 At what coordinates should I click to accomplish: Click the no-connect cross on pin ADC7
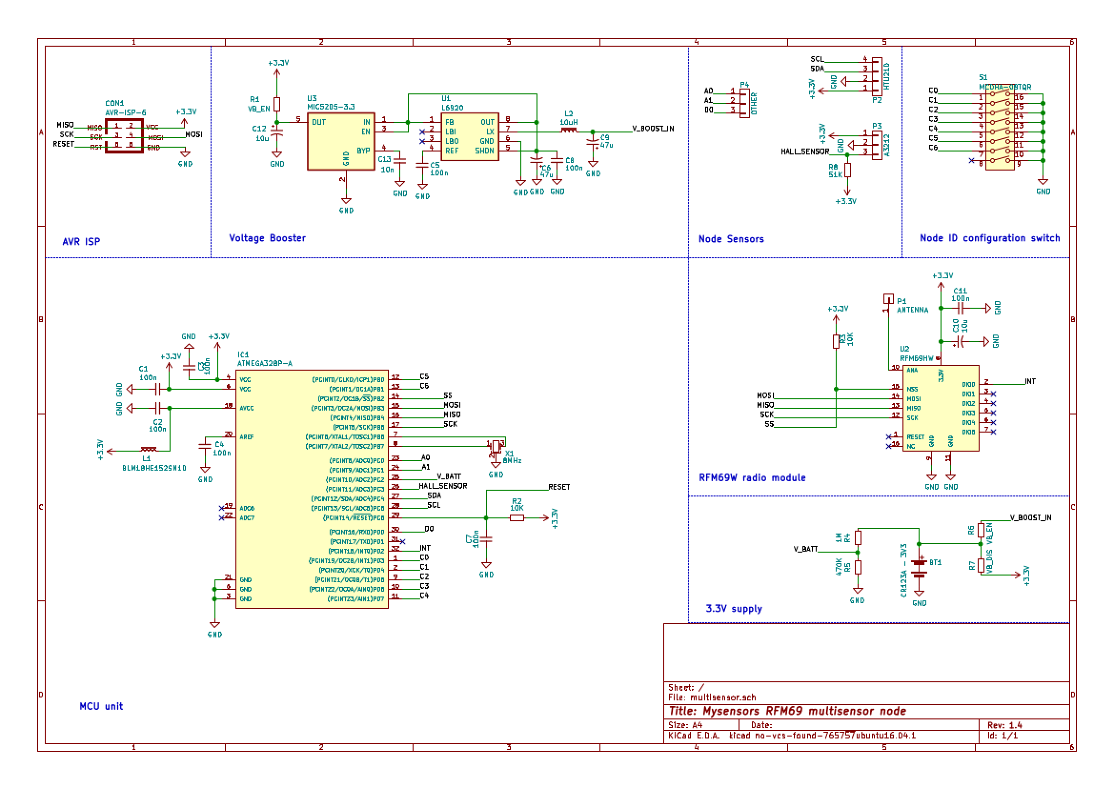tap(222, 517)
